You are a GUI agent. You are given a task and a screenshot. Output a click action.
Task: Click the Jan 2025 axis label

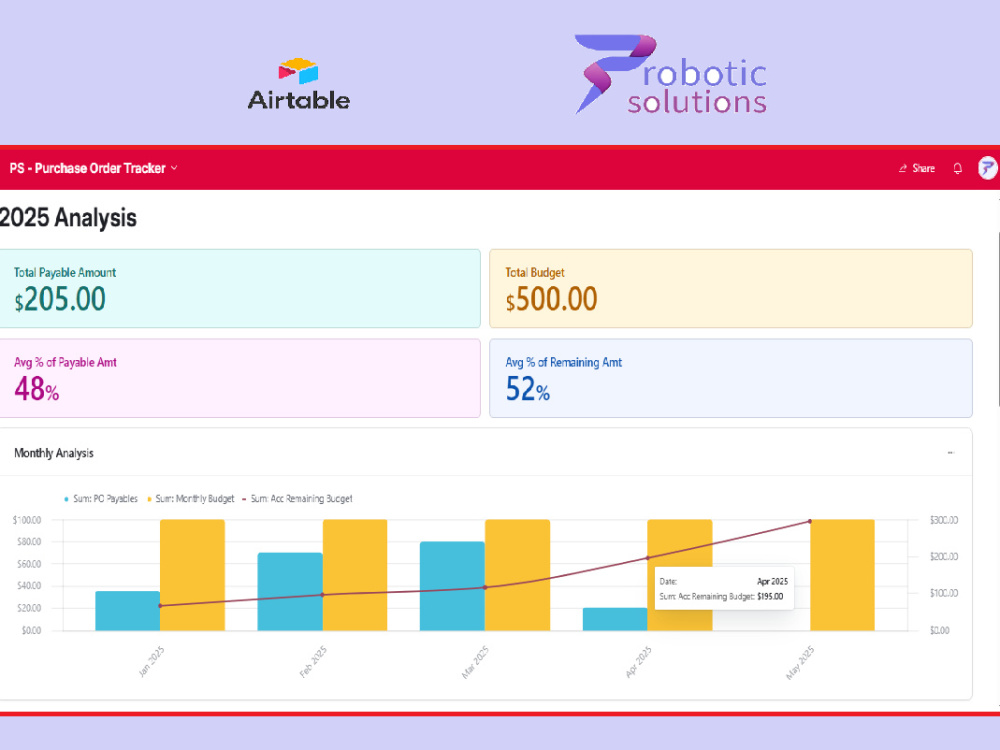[x=152, y=661]
